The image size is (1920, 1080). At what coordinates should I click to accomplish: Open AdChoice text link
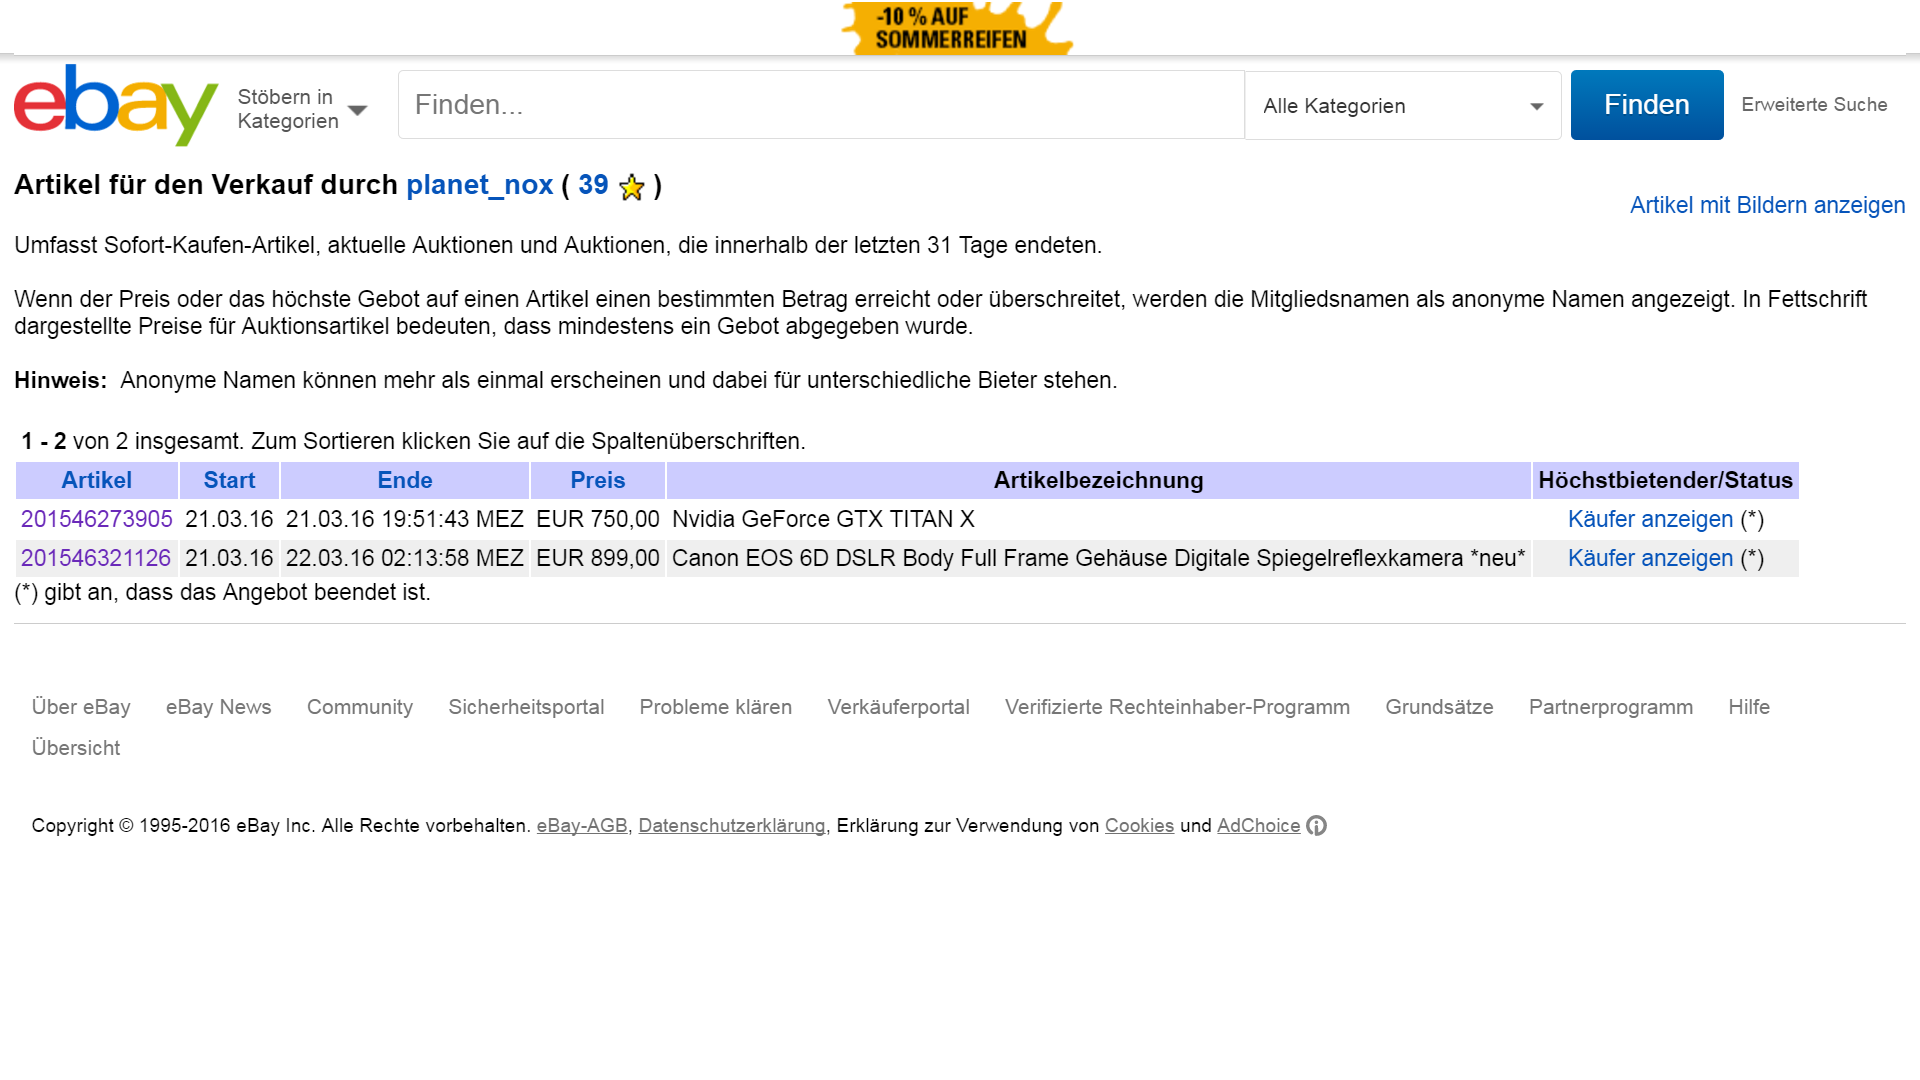(x=1258, y=826)
